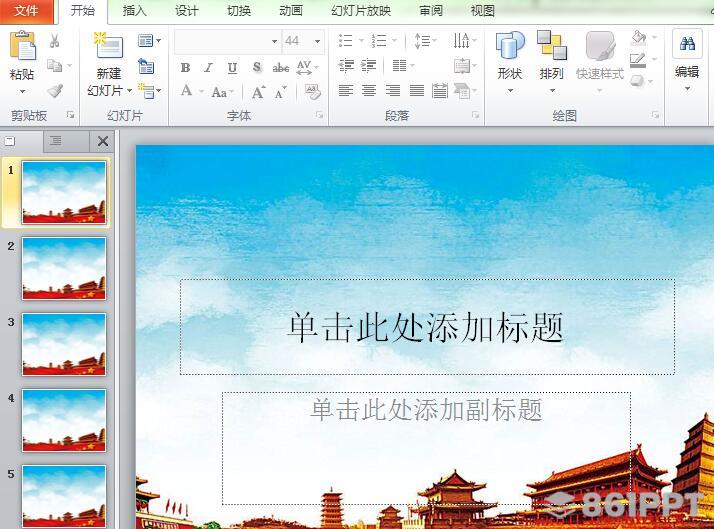
Task: Switch to the Insert tab
Action: pos(135,11)
